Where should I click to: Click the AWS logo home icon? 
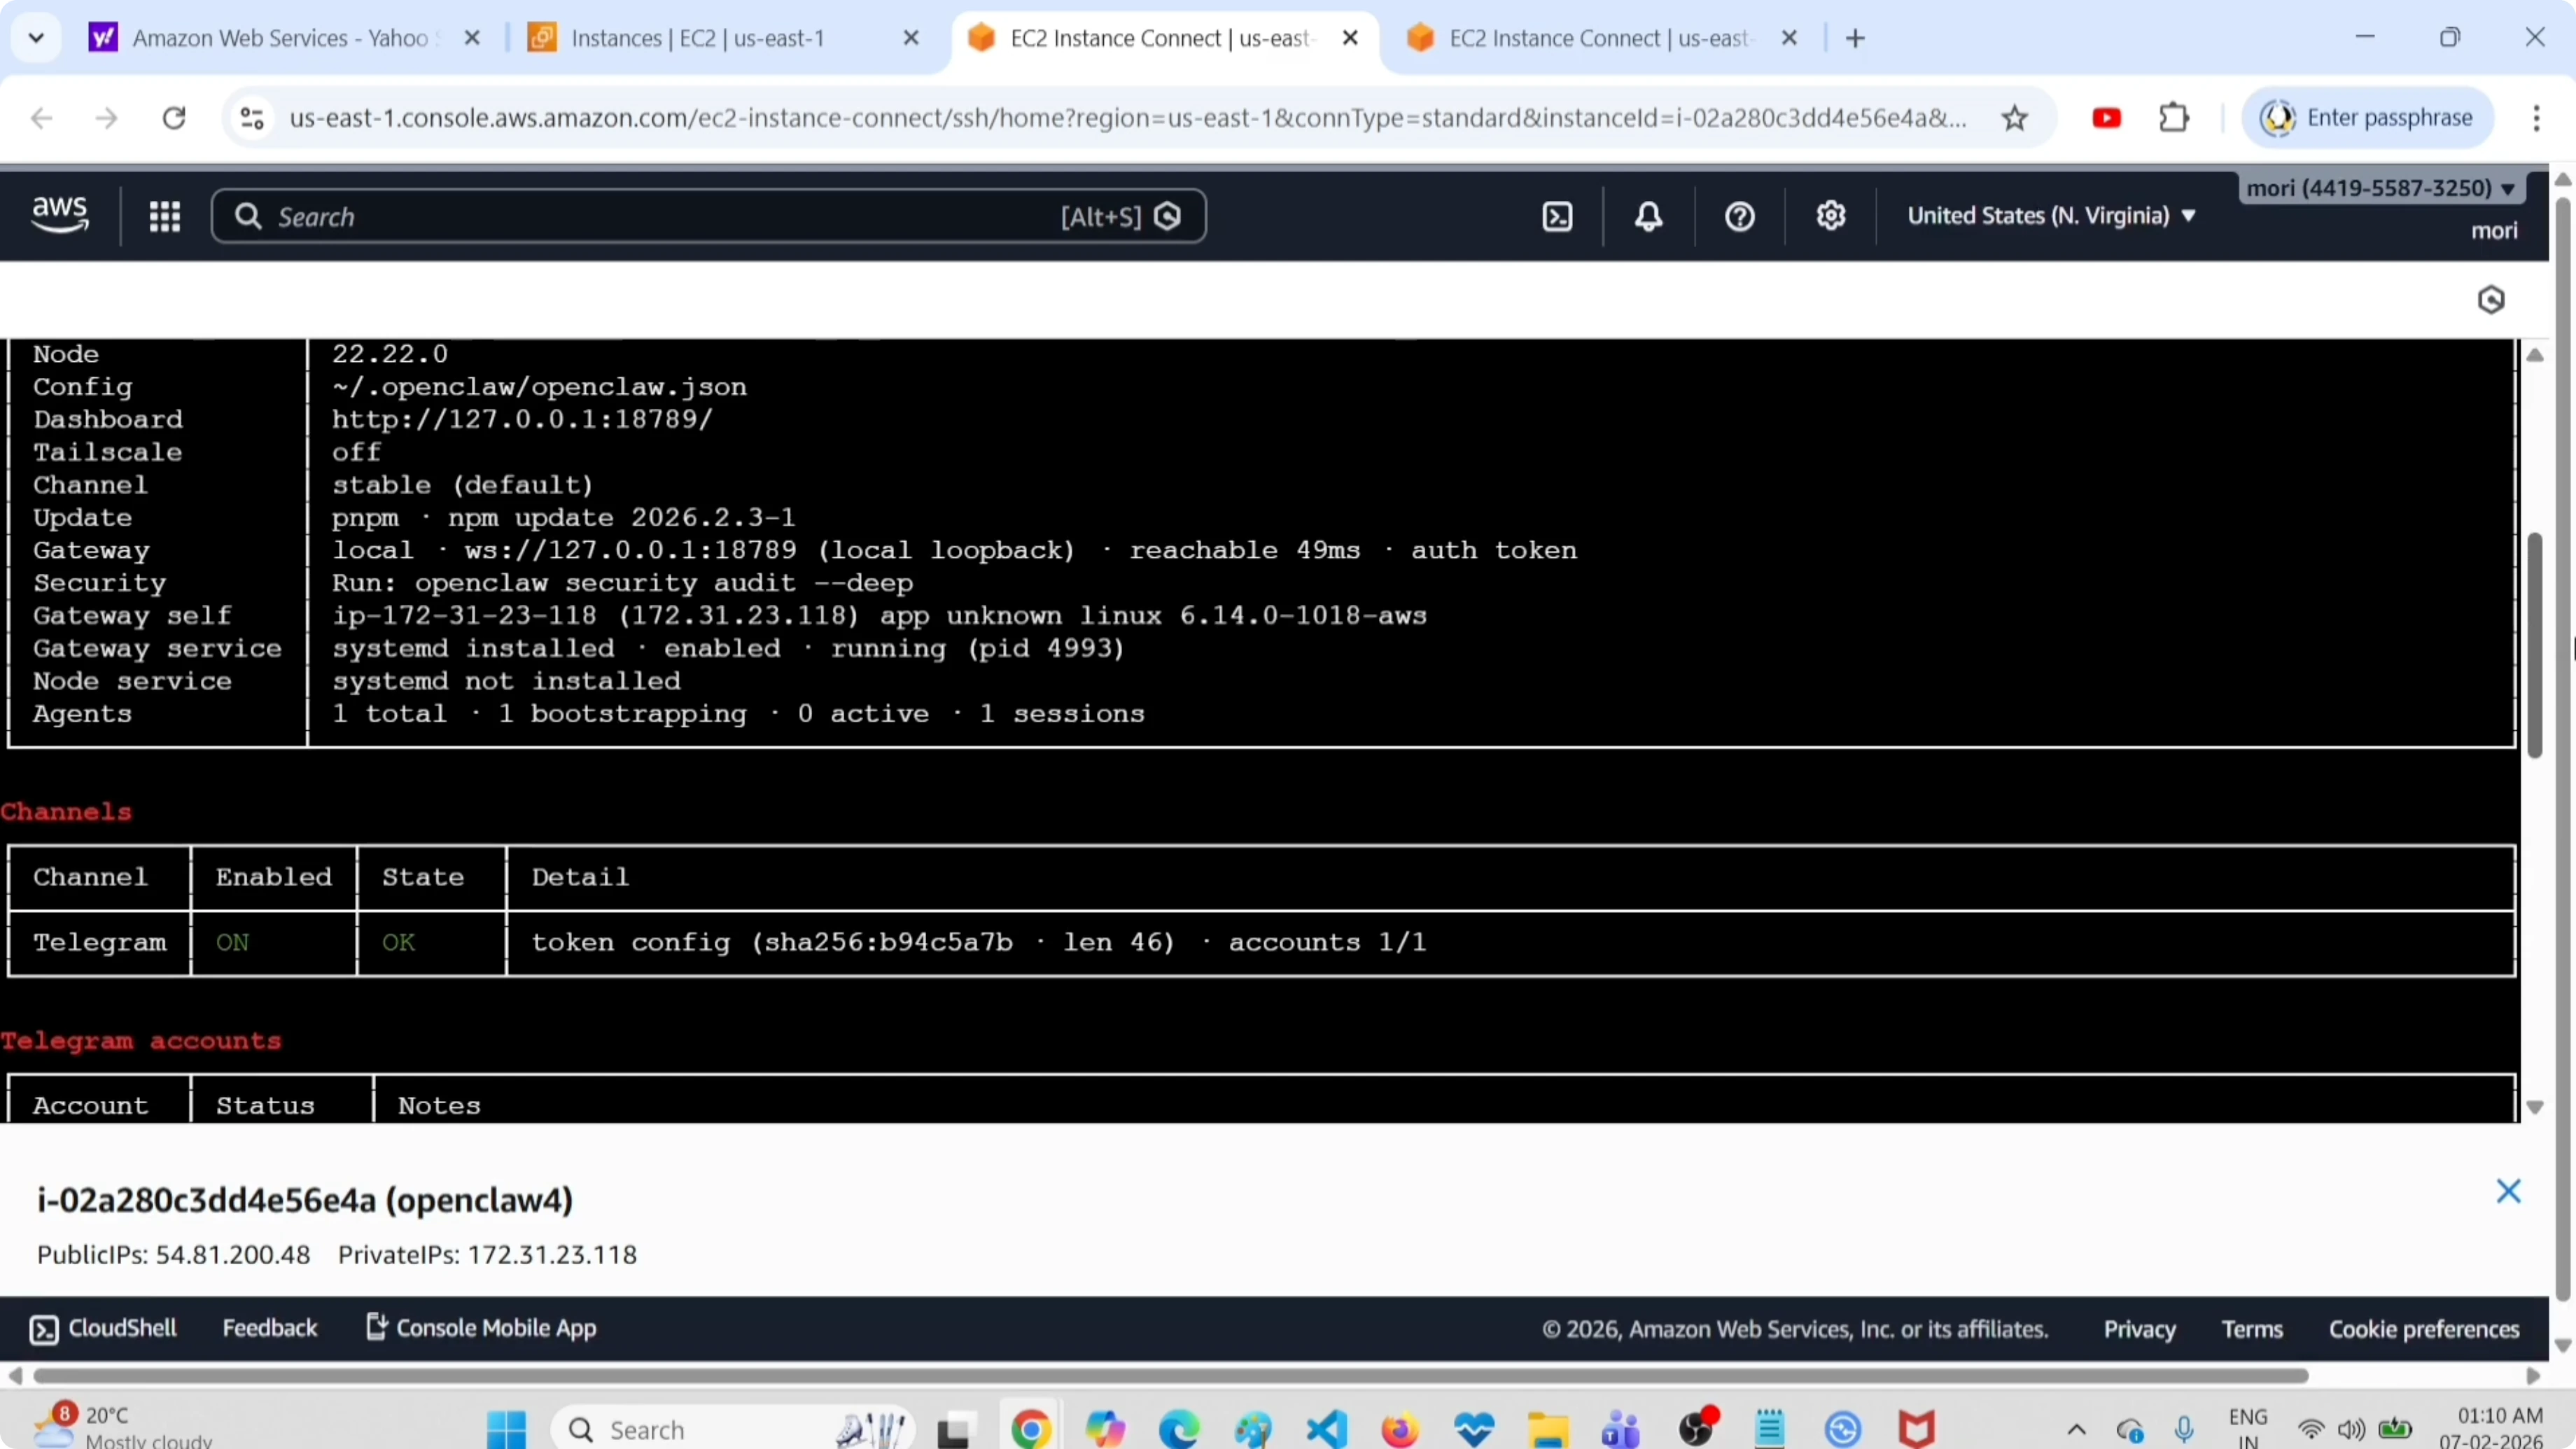click(60, 214)
